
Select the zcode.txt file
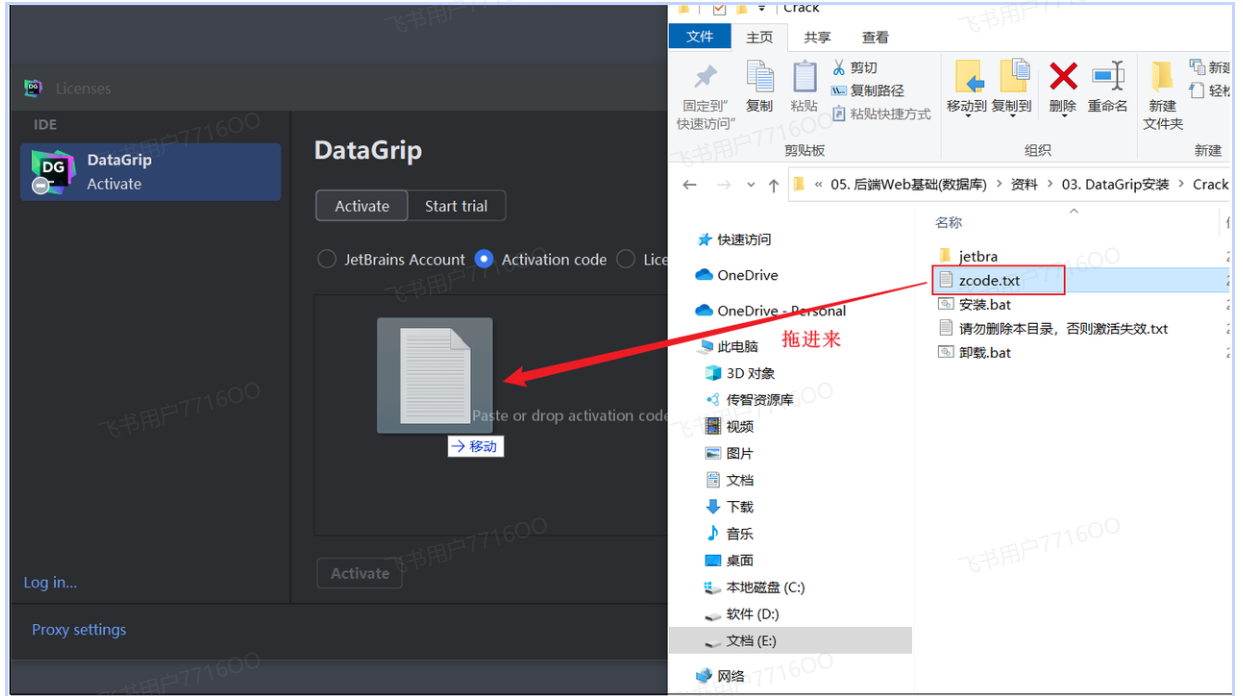pyautogui.click(x=979, y=280)
